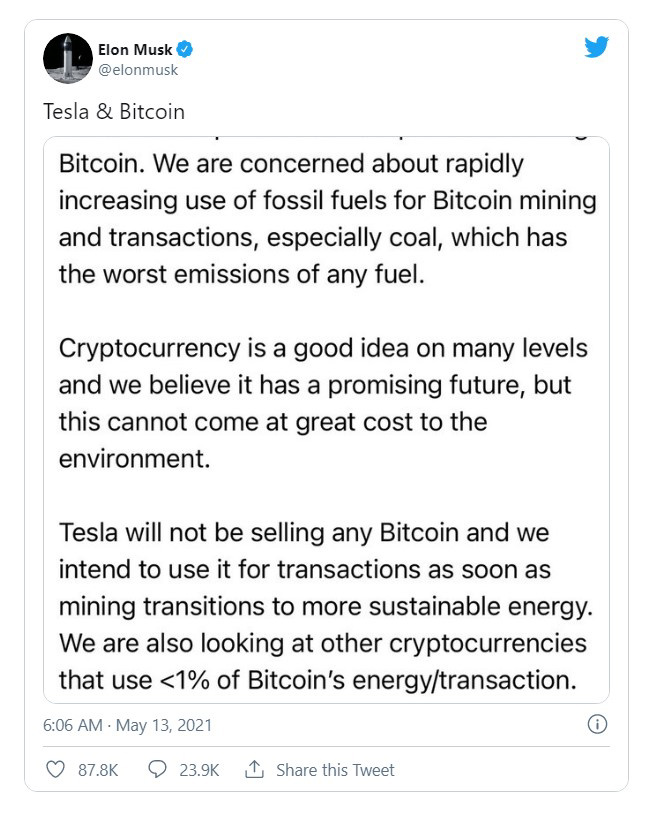Click the blue verified badge
This screenshot has height=814, width=650.
[185, 49]
